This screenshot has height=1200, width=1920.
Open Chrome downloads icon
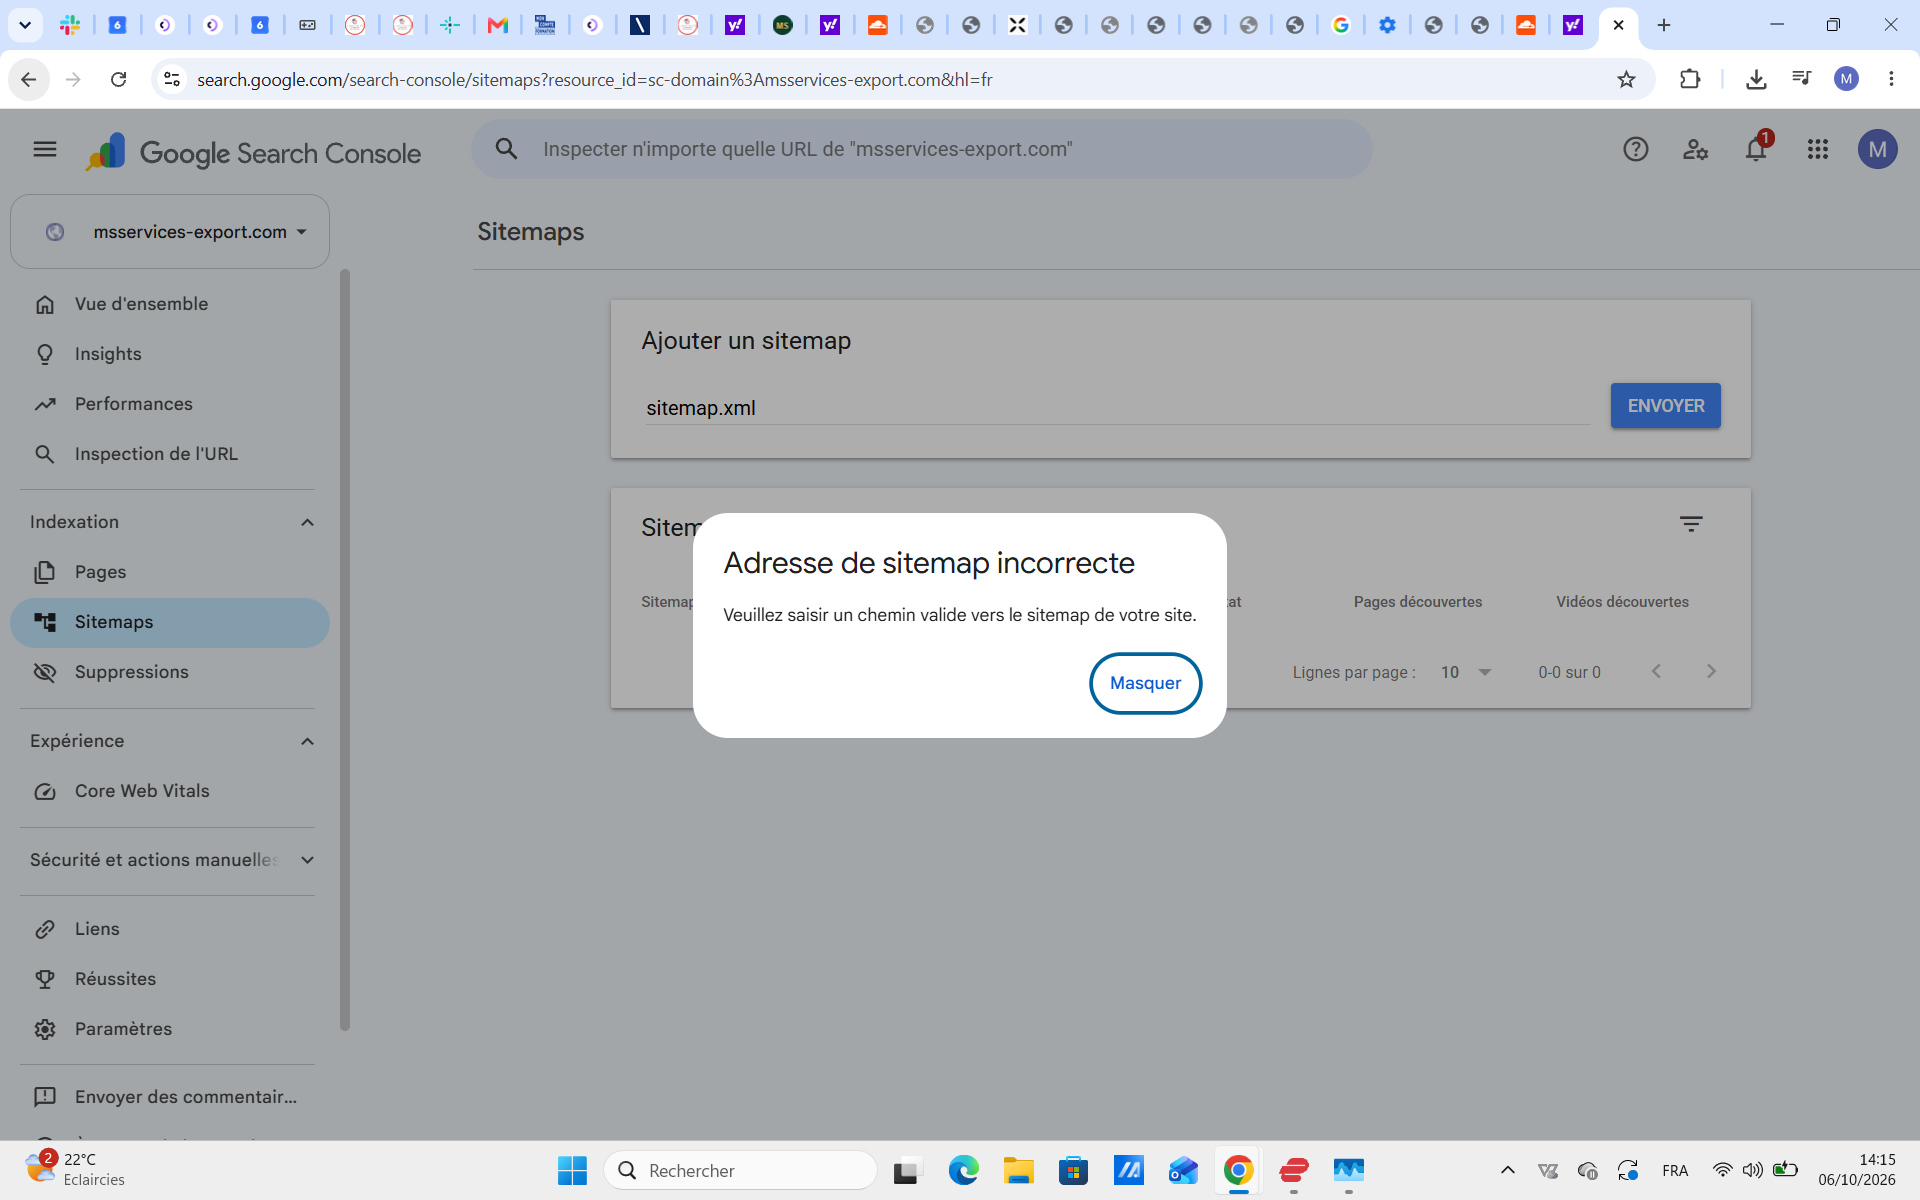pos(1756,79)
